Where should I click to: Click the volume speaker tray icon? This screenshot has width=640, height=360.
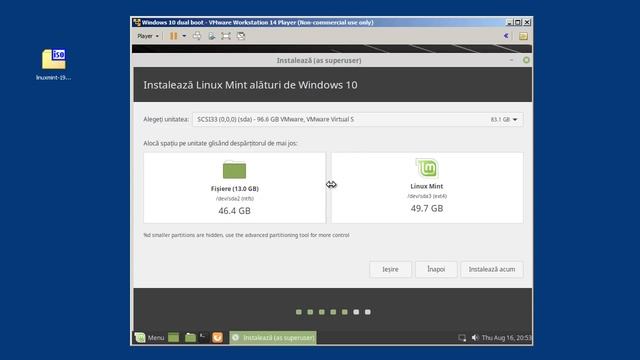coord(475,338)
